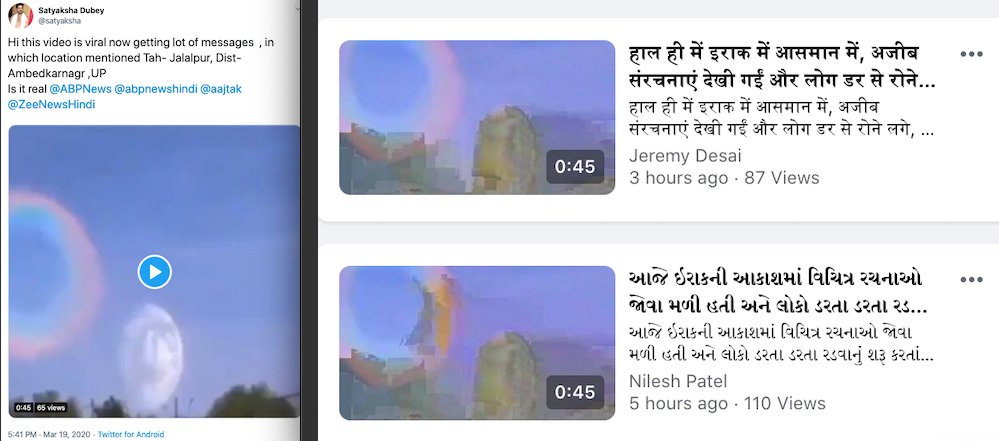
Task: Open the tweet timestamp Mar 19, 2020
Action: coord(48,435)
